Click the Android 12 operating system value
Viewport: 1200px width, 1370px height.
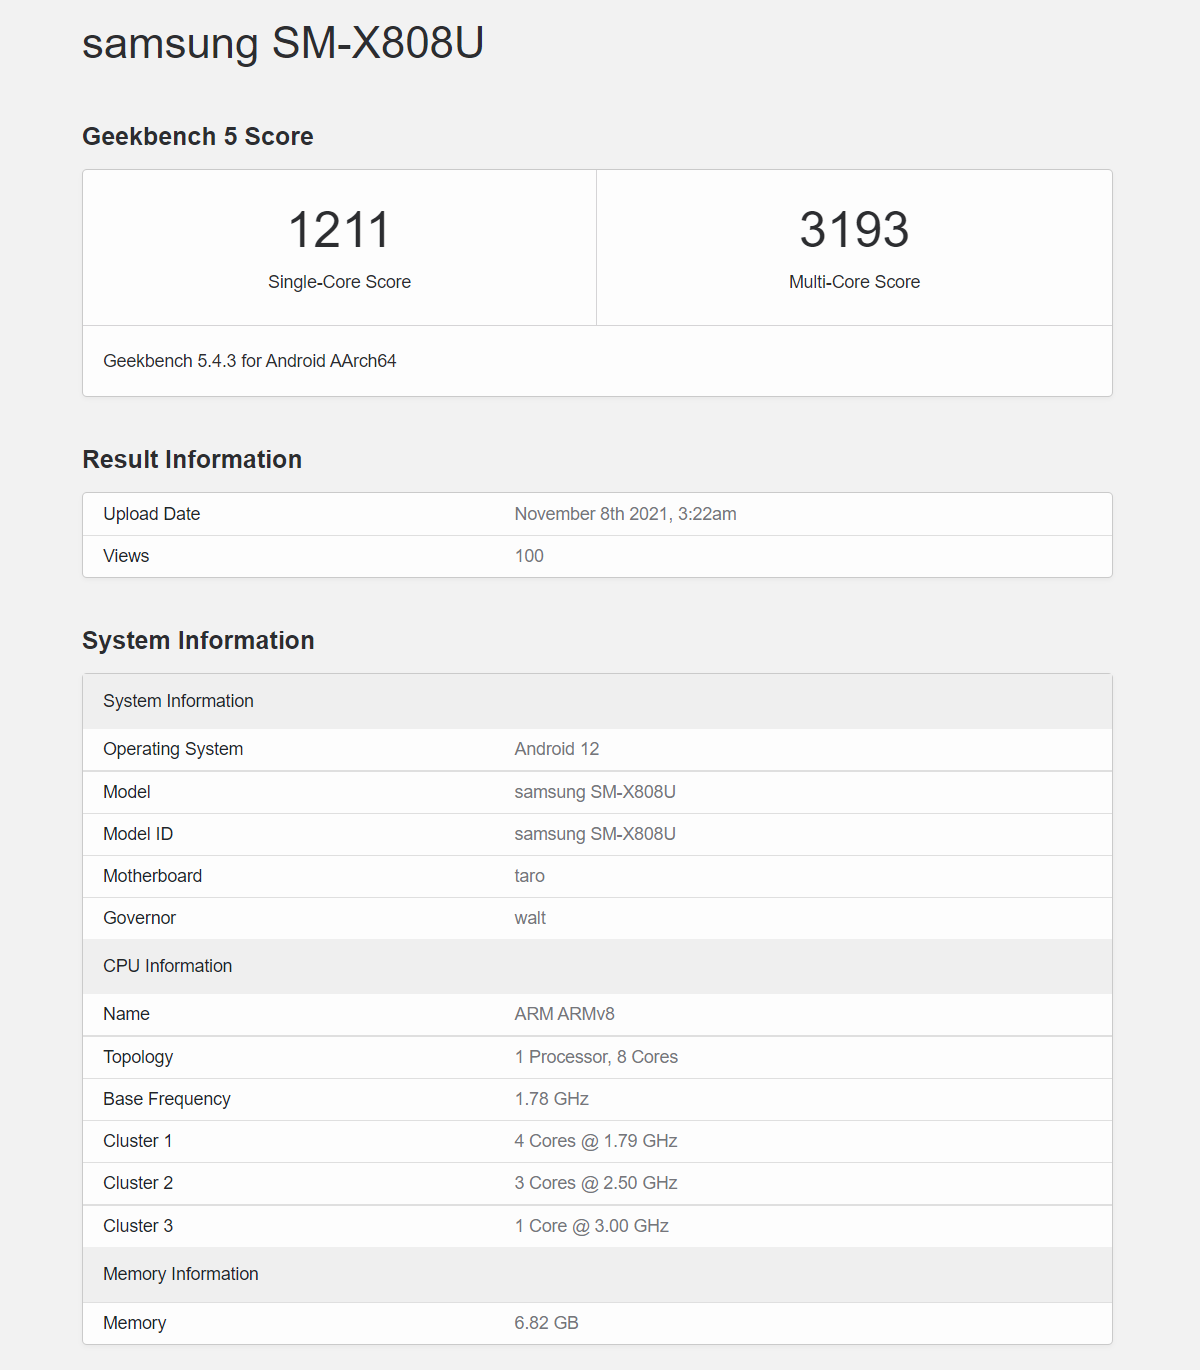(x=556, y=749)
